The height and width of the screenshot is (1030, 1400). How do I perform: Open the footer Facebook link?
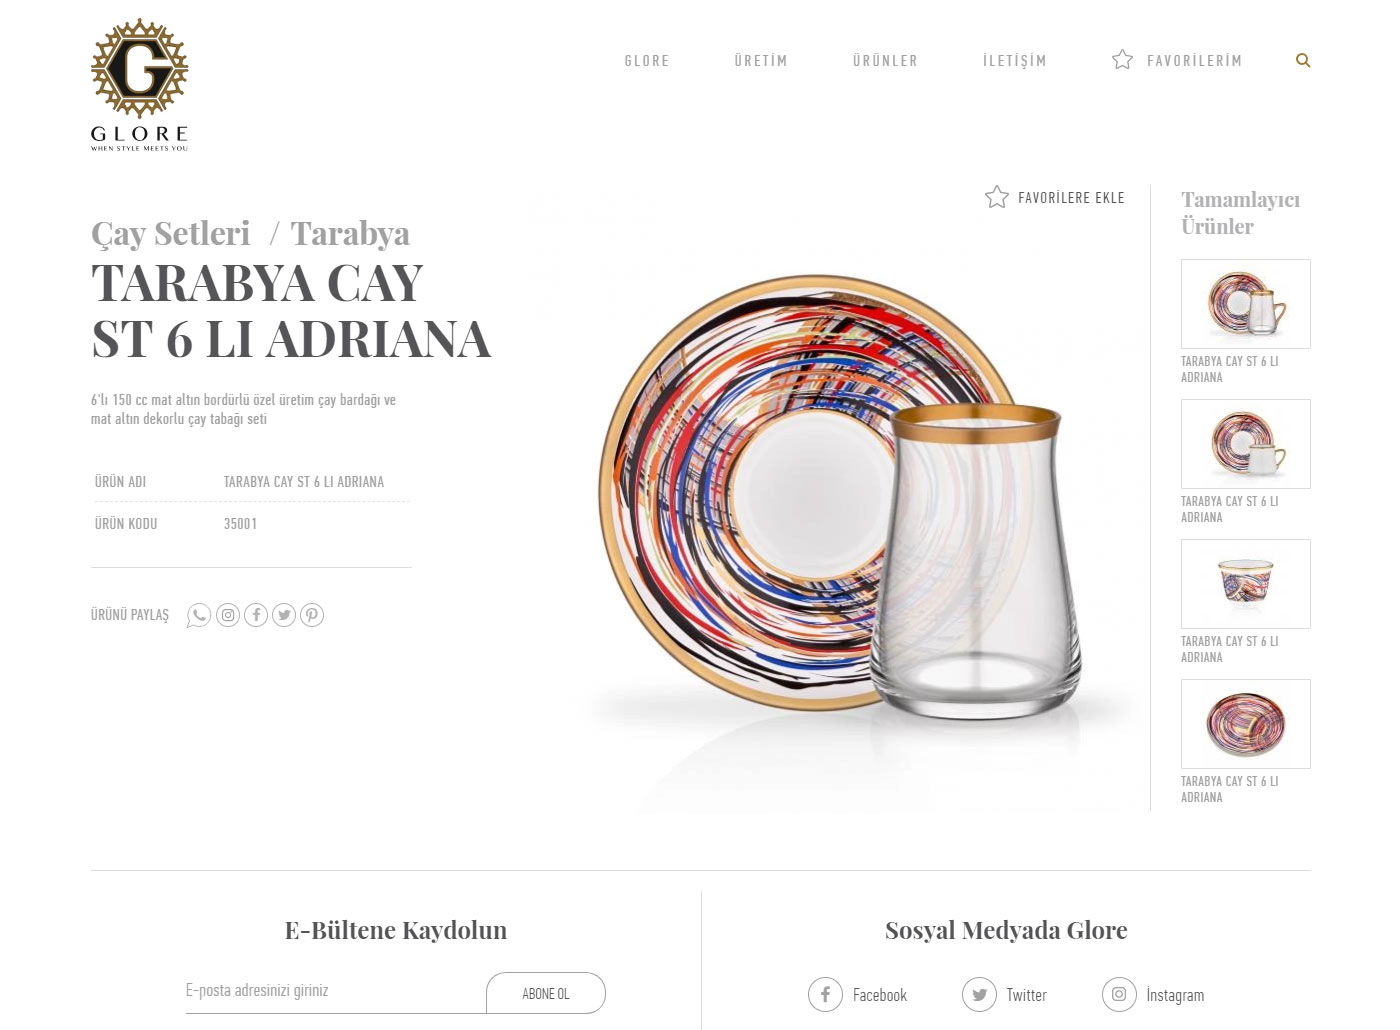click(x=858, y=995)
